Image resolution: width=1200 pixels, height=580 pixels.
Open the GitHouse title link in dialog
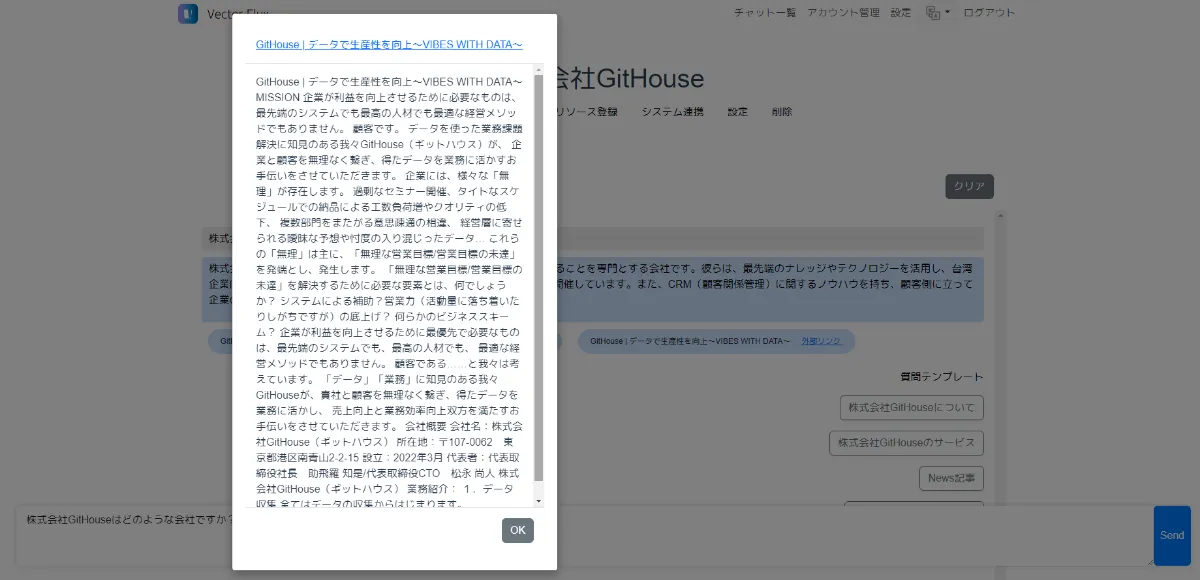(x=389, y=45)
